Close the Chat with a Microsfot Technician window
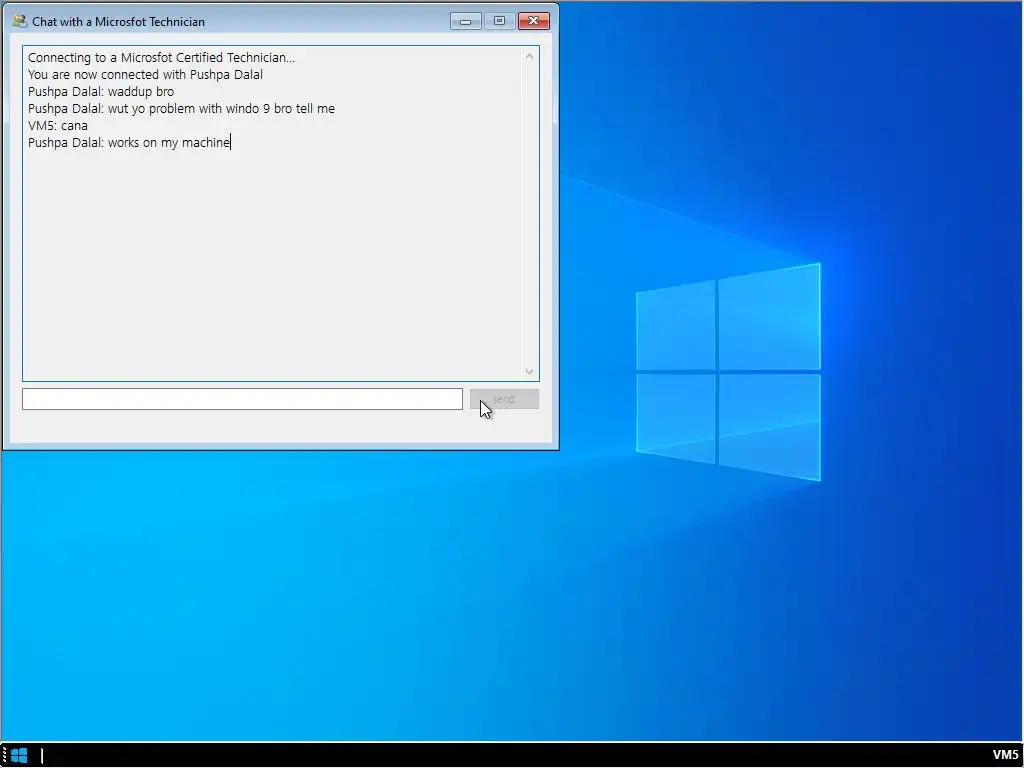 coord(534,21)
